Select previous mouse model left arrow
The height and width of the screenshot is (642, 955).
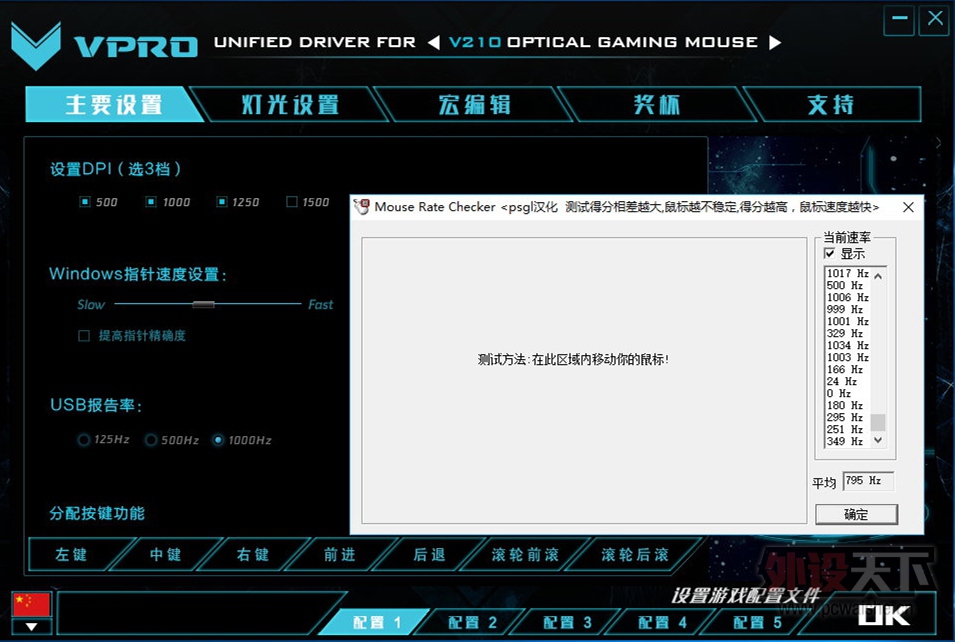coord(434,43)
